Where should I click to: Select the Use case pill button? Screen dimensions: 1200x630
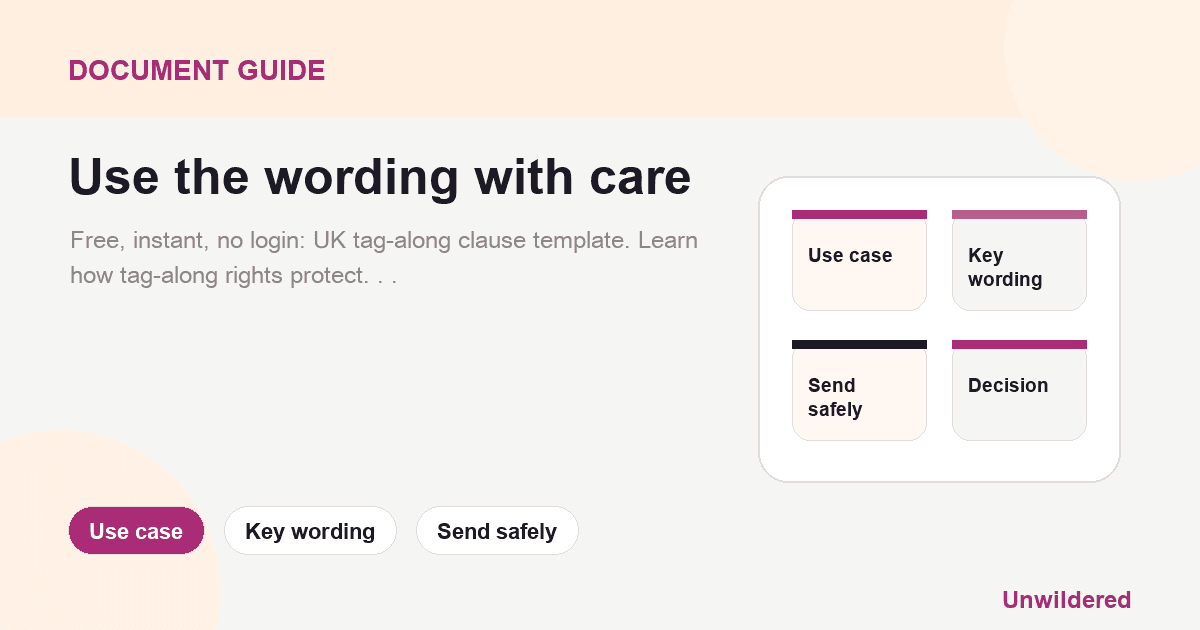click(x=136, y=531)
